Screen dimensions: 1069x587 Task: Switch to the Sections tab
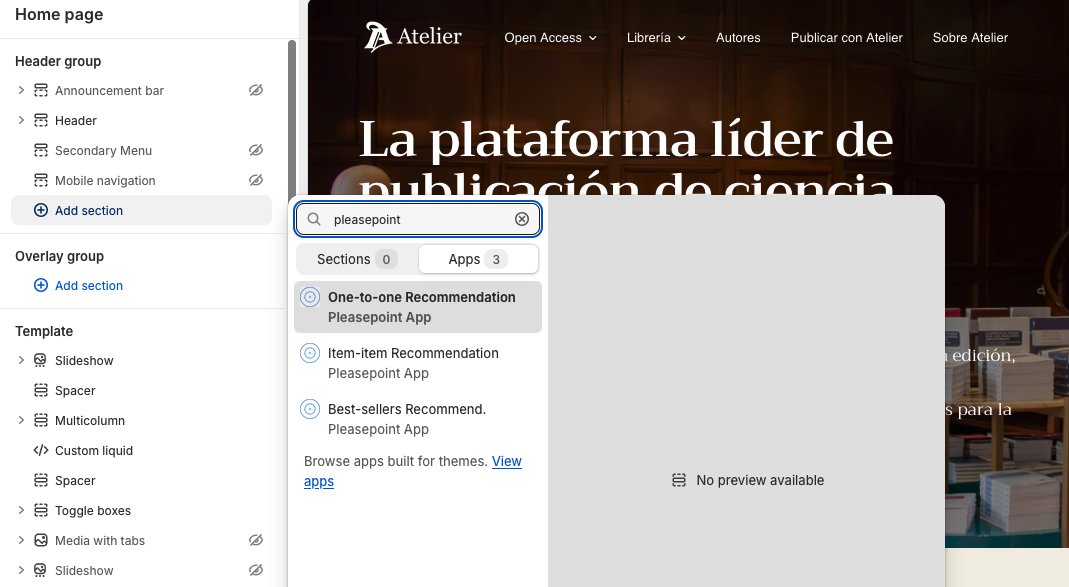(356, 259)
